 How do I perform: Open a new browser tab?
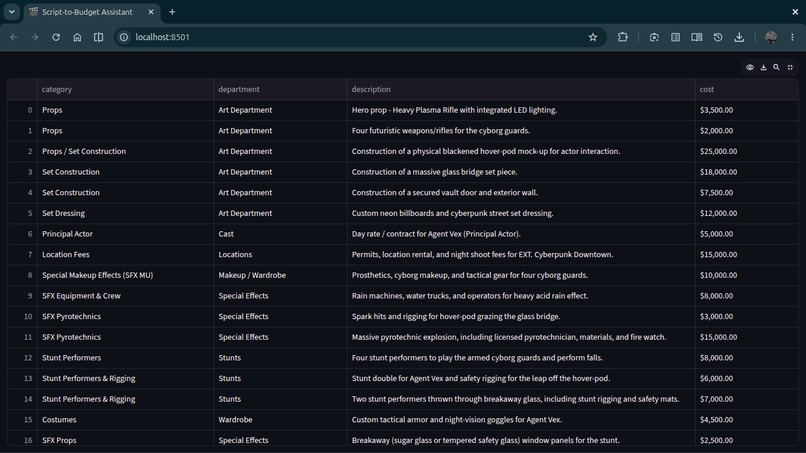tap(172, 12)
